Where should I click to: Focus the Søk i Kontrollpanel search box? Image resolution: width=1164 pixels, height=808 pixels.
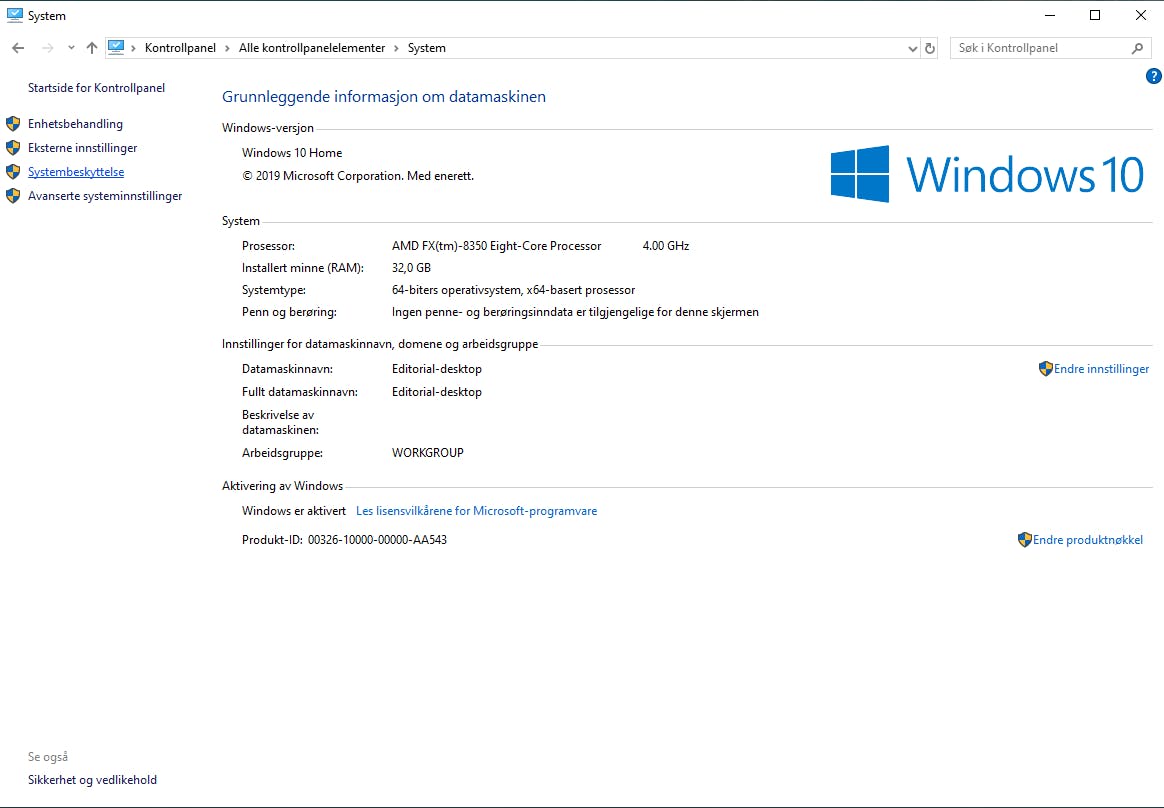tap(1050, 48)
